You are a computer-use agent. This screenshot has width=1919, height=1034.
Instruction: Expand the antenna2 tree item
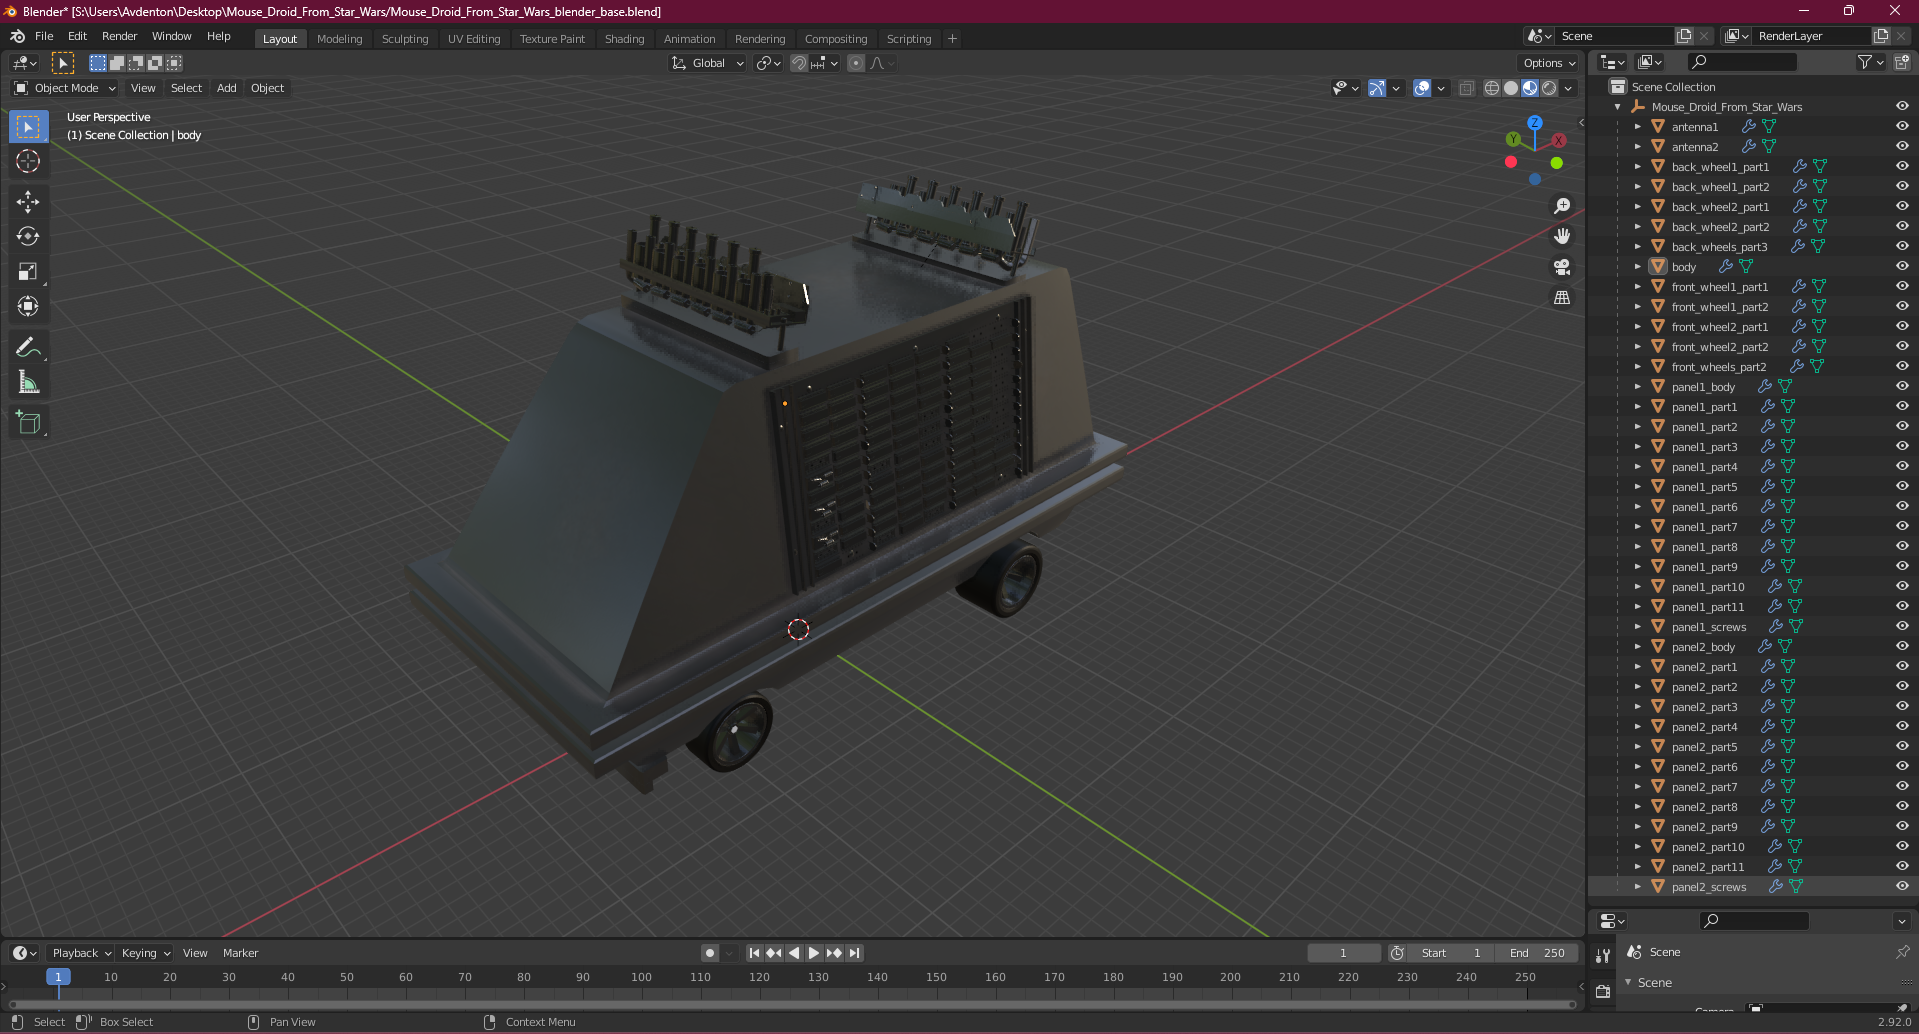click(x=1638, y=147)
